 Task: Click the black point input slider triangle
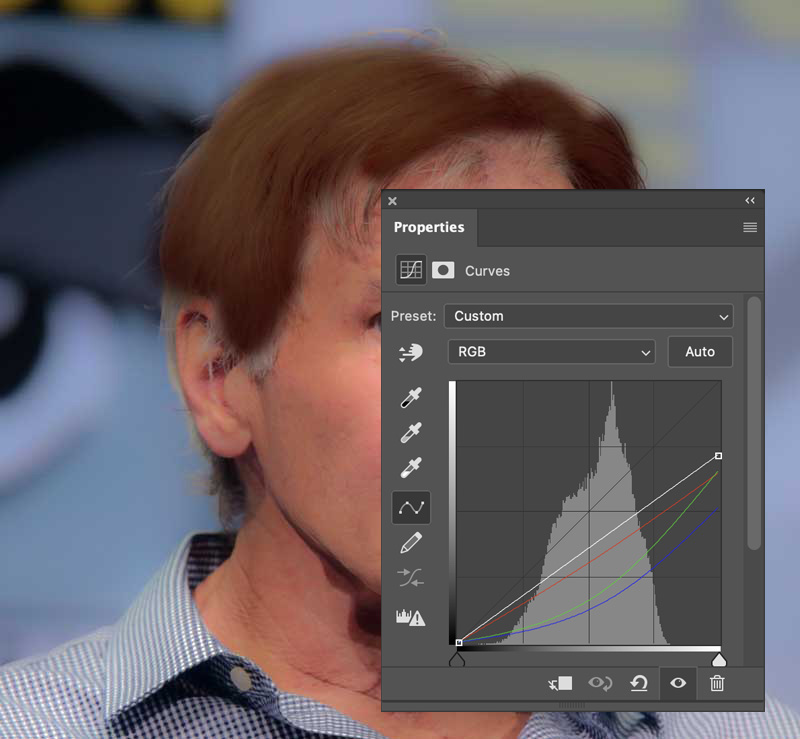(x=457, y=660)
